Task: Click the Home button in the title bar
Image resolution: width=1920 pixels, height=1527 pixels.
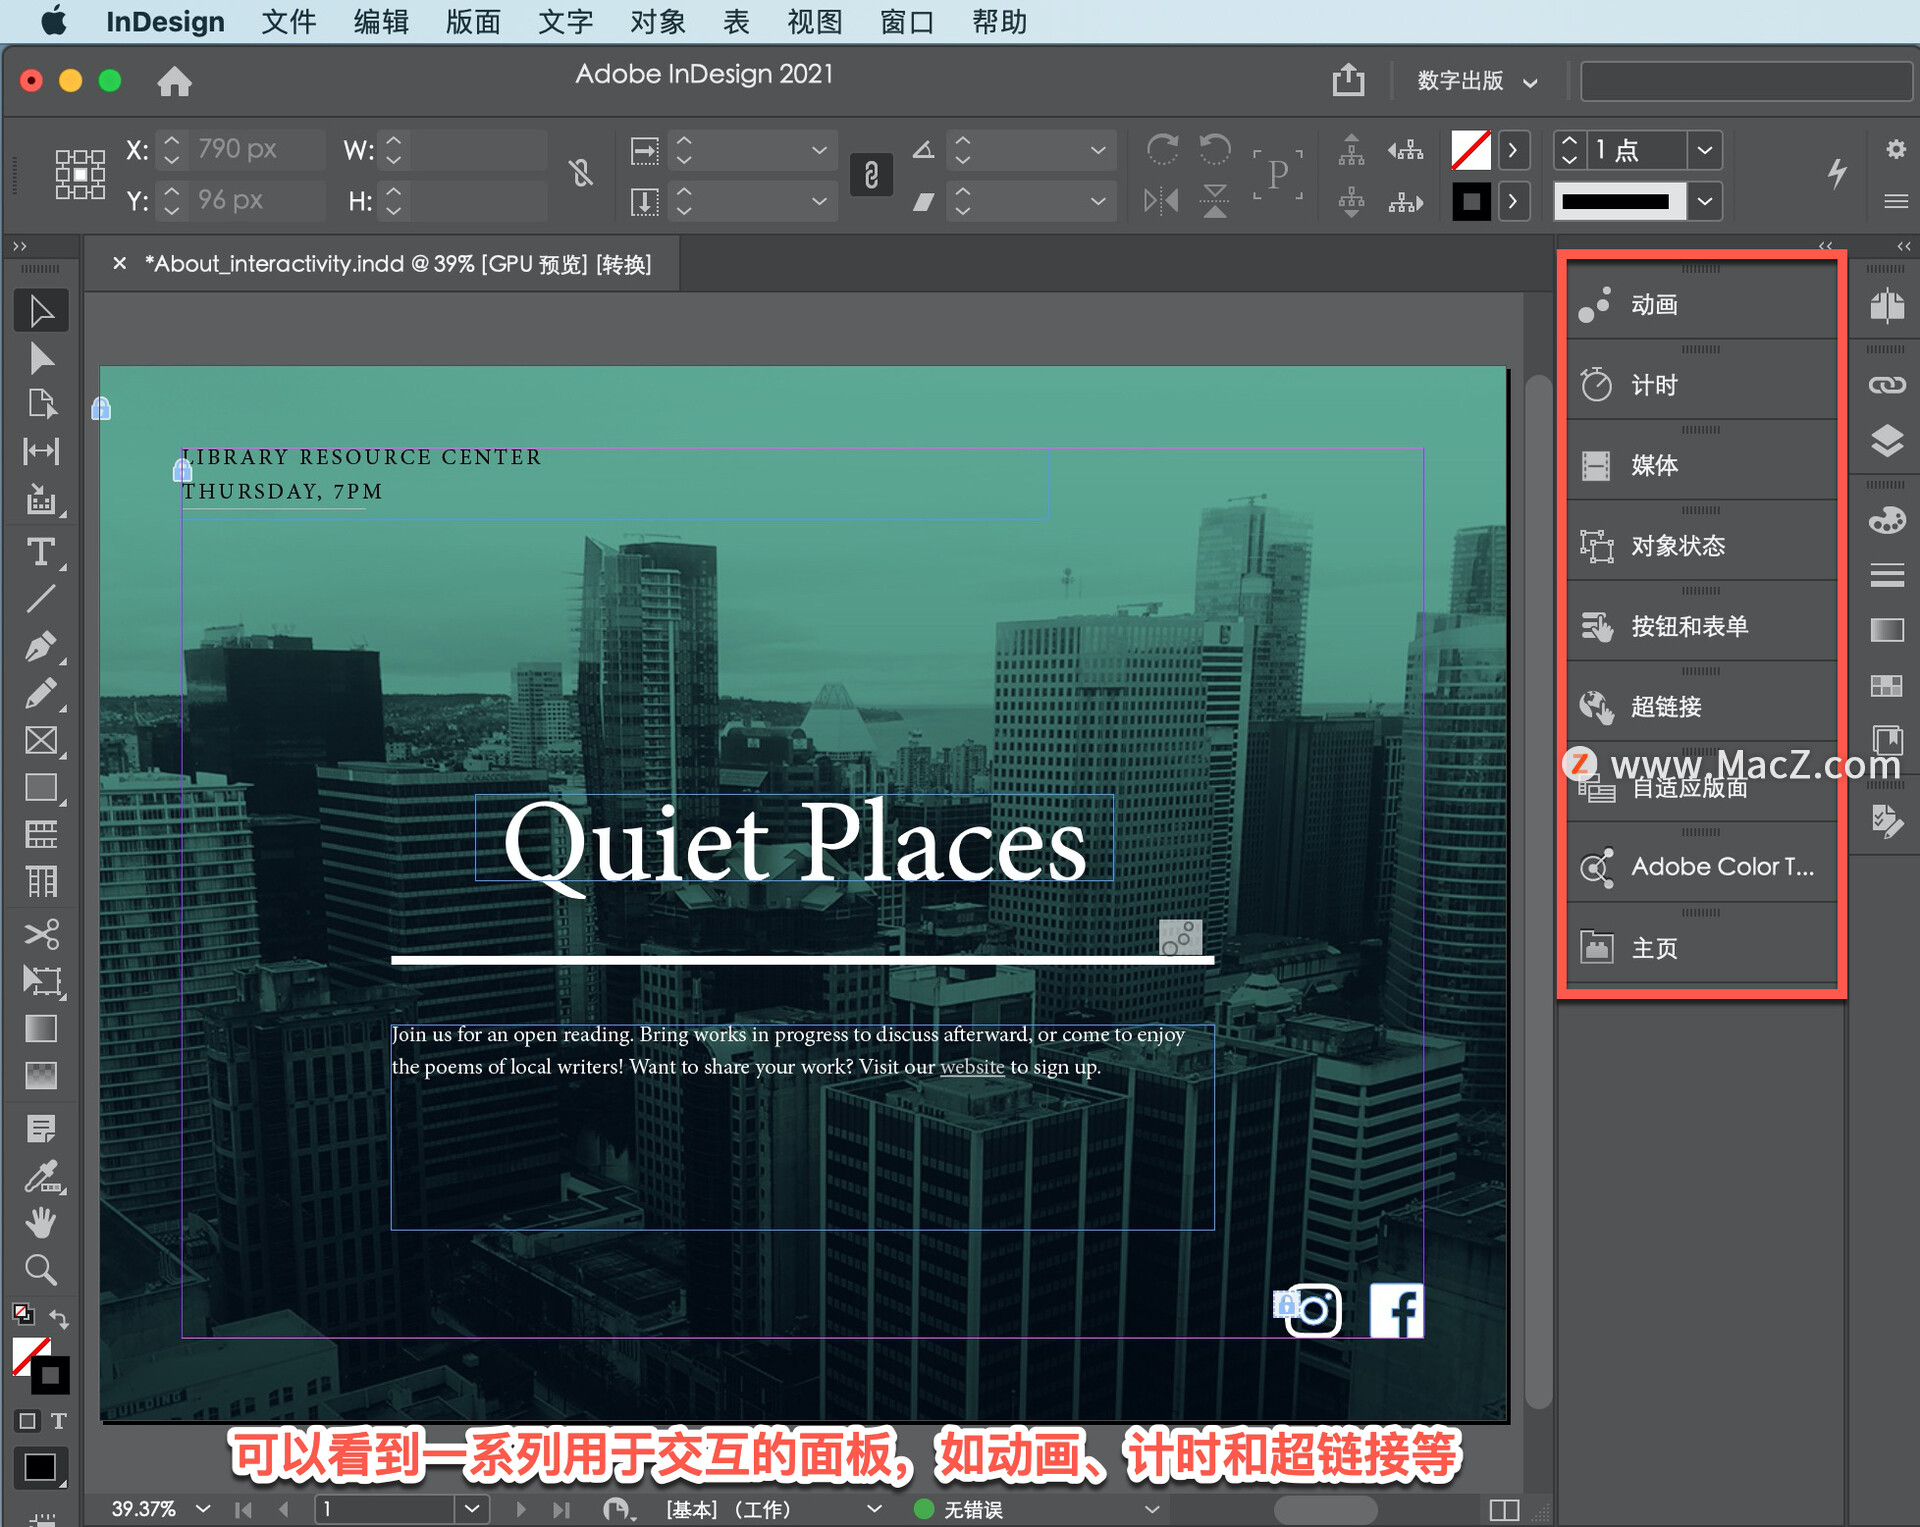Action: coord(175,81)
